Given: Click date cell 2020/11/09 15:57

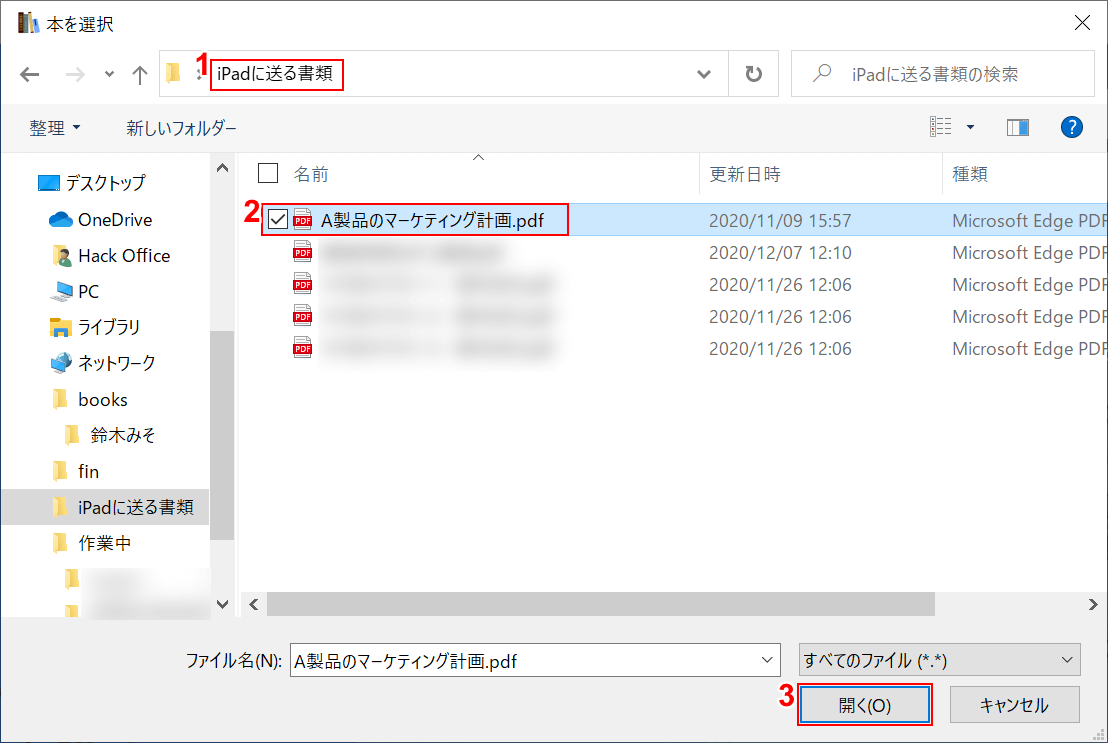Looking at the screenshot, I should [x=780, y=221].
